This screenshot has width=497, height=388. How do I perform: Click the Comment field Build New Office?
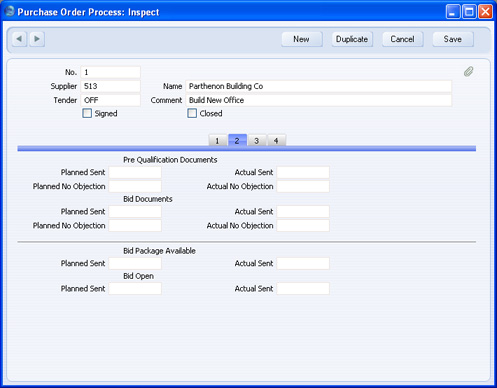(x=319, y=100)
